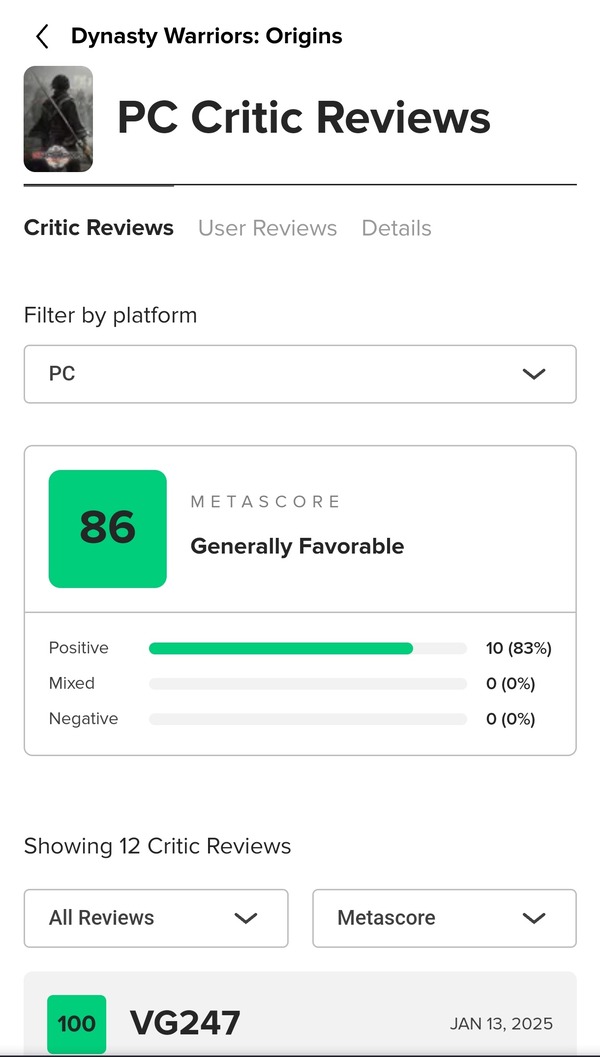
Task: Click the green 86 Metascore badge
Action: (108, 528)
